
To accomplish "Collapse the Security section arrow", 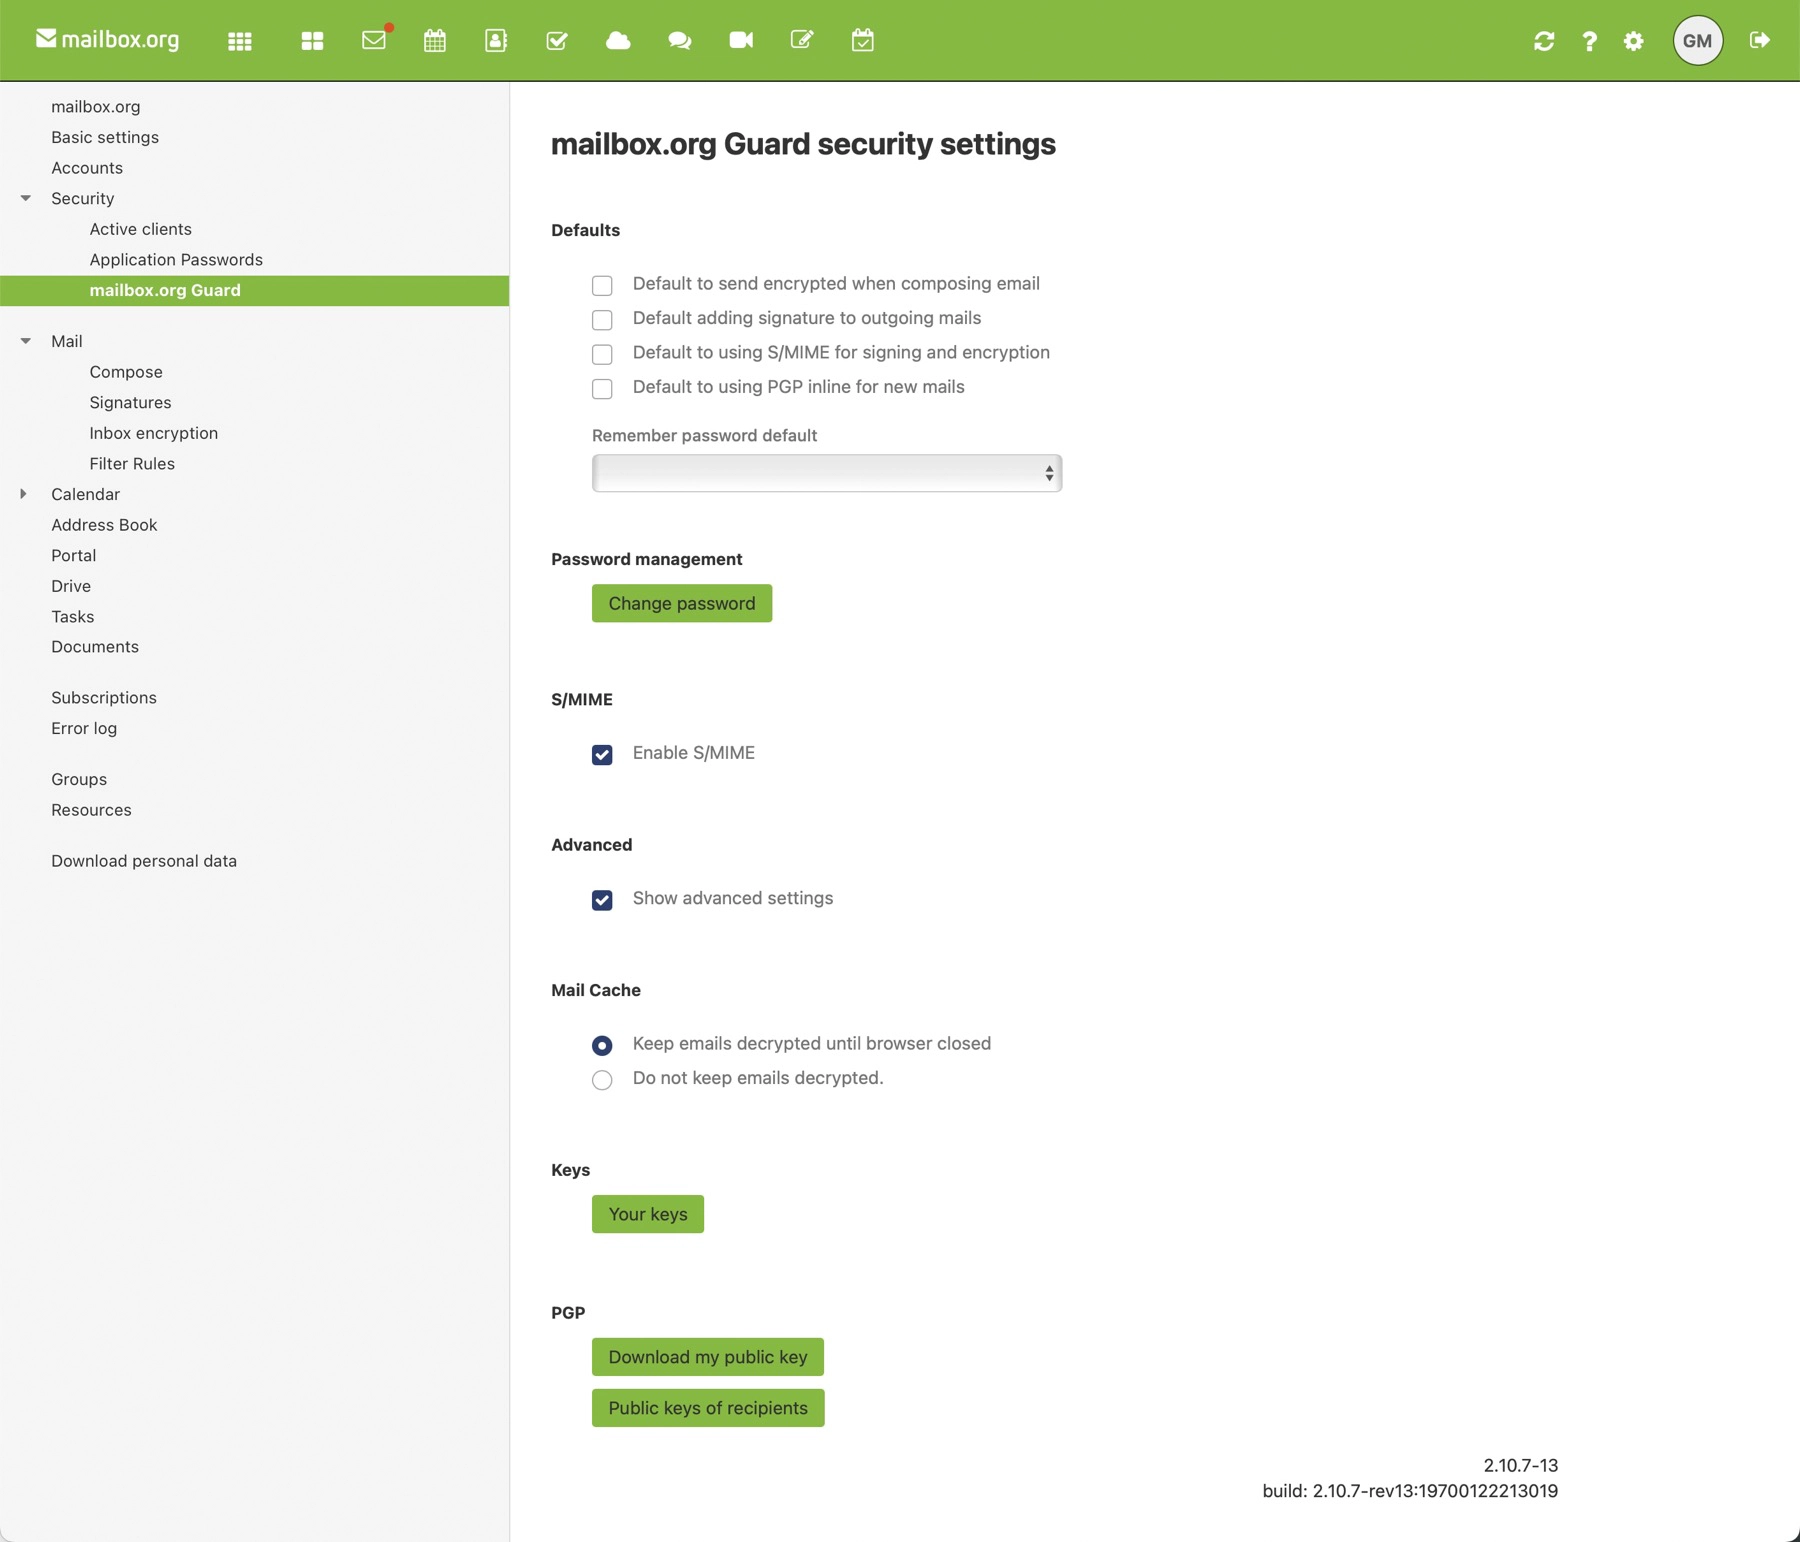I will (26, 198).
